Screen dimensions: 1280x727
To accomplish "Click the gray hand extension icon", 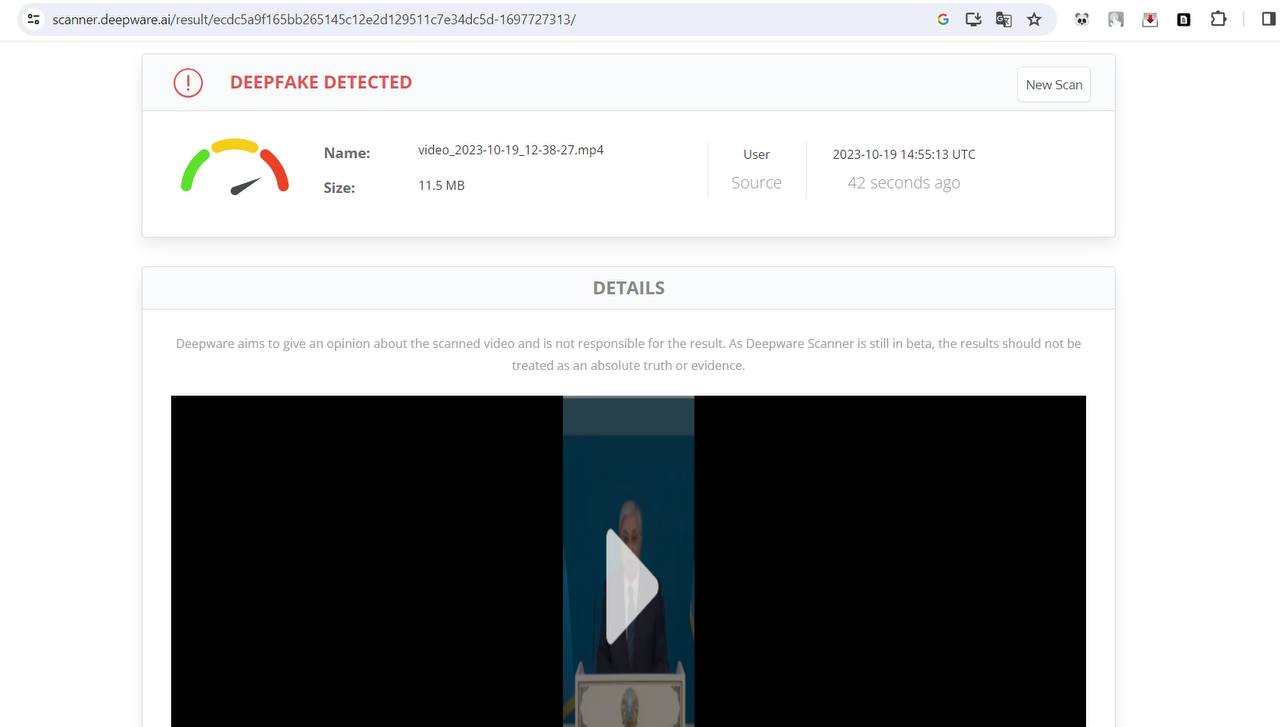I will point(1116,19).
